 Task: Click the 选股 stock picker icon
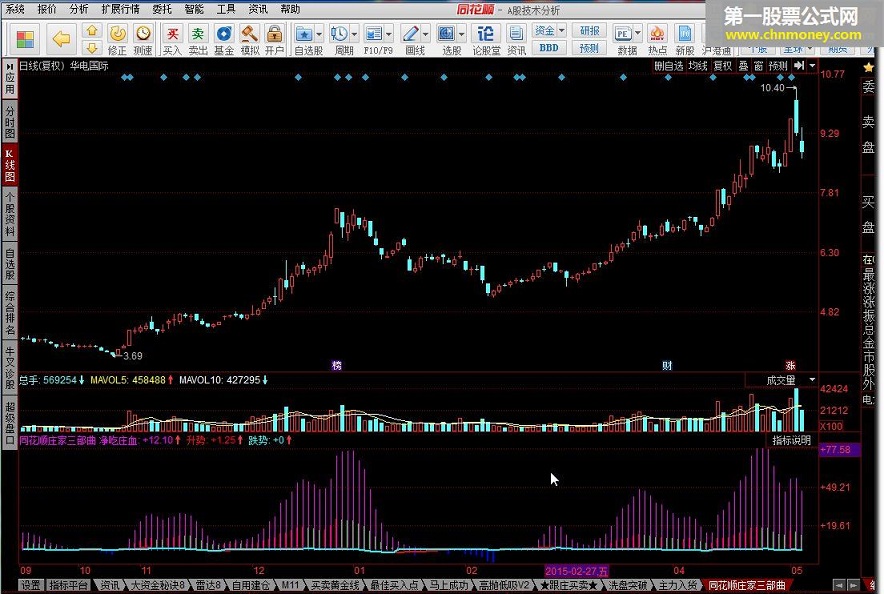pos(447,34)
